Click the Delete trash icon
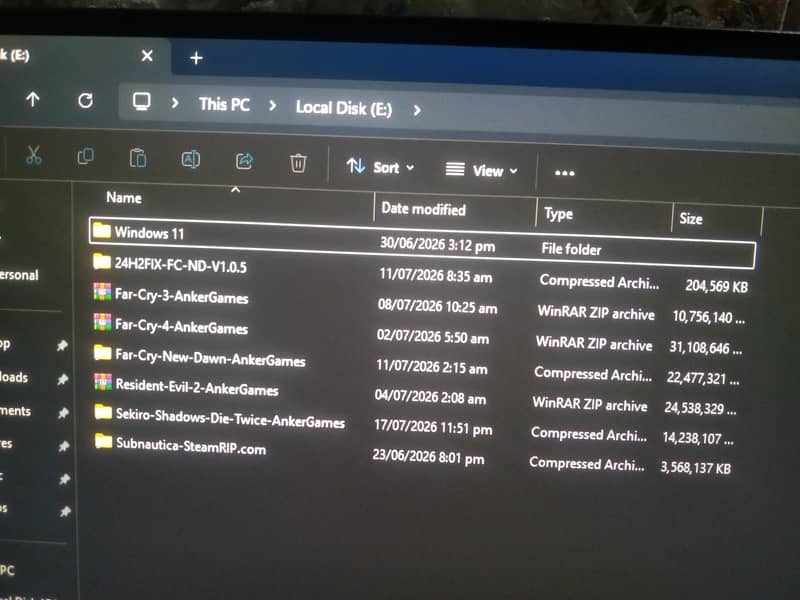 coord(298,163)
